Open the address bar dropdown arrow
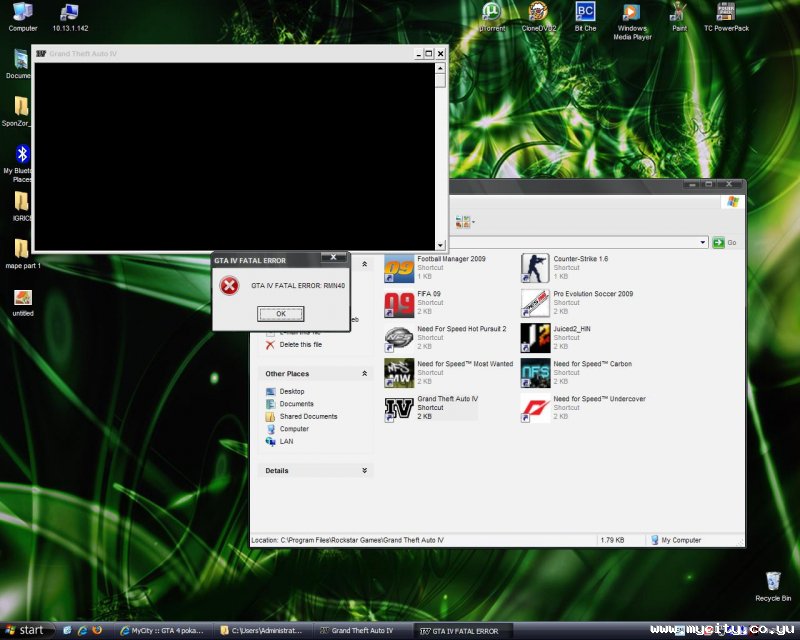The width and height of the screenshot is (800, 640). [703, 243]
